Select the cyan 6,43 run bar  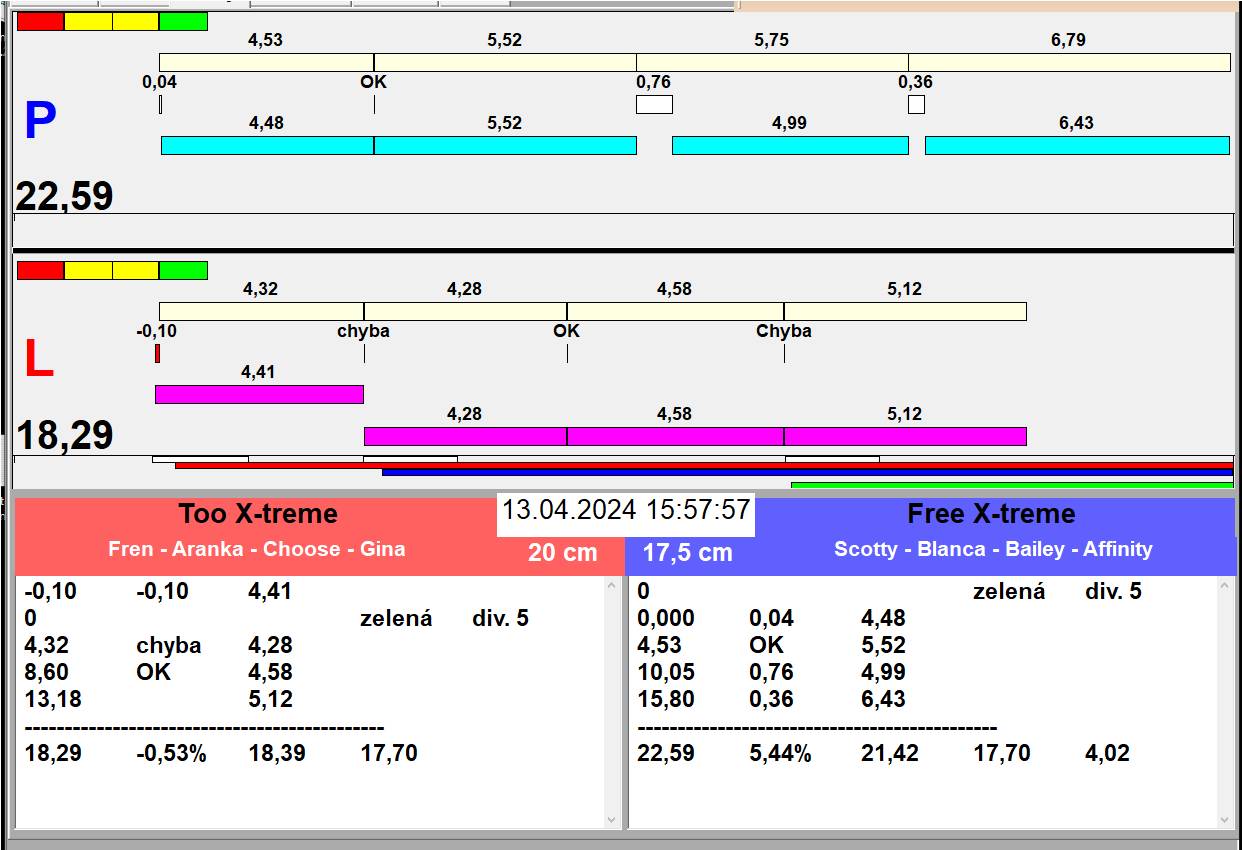click(x=1077, y=145)
